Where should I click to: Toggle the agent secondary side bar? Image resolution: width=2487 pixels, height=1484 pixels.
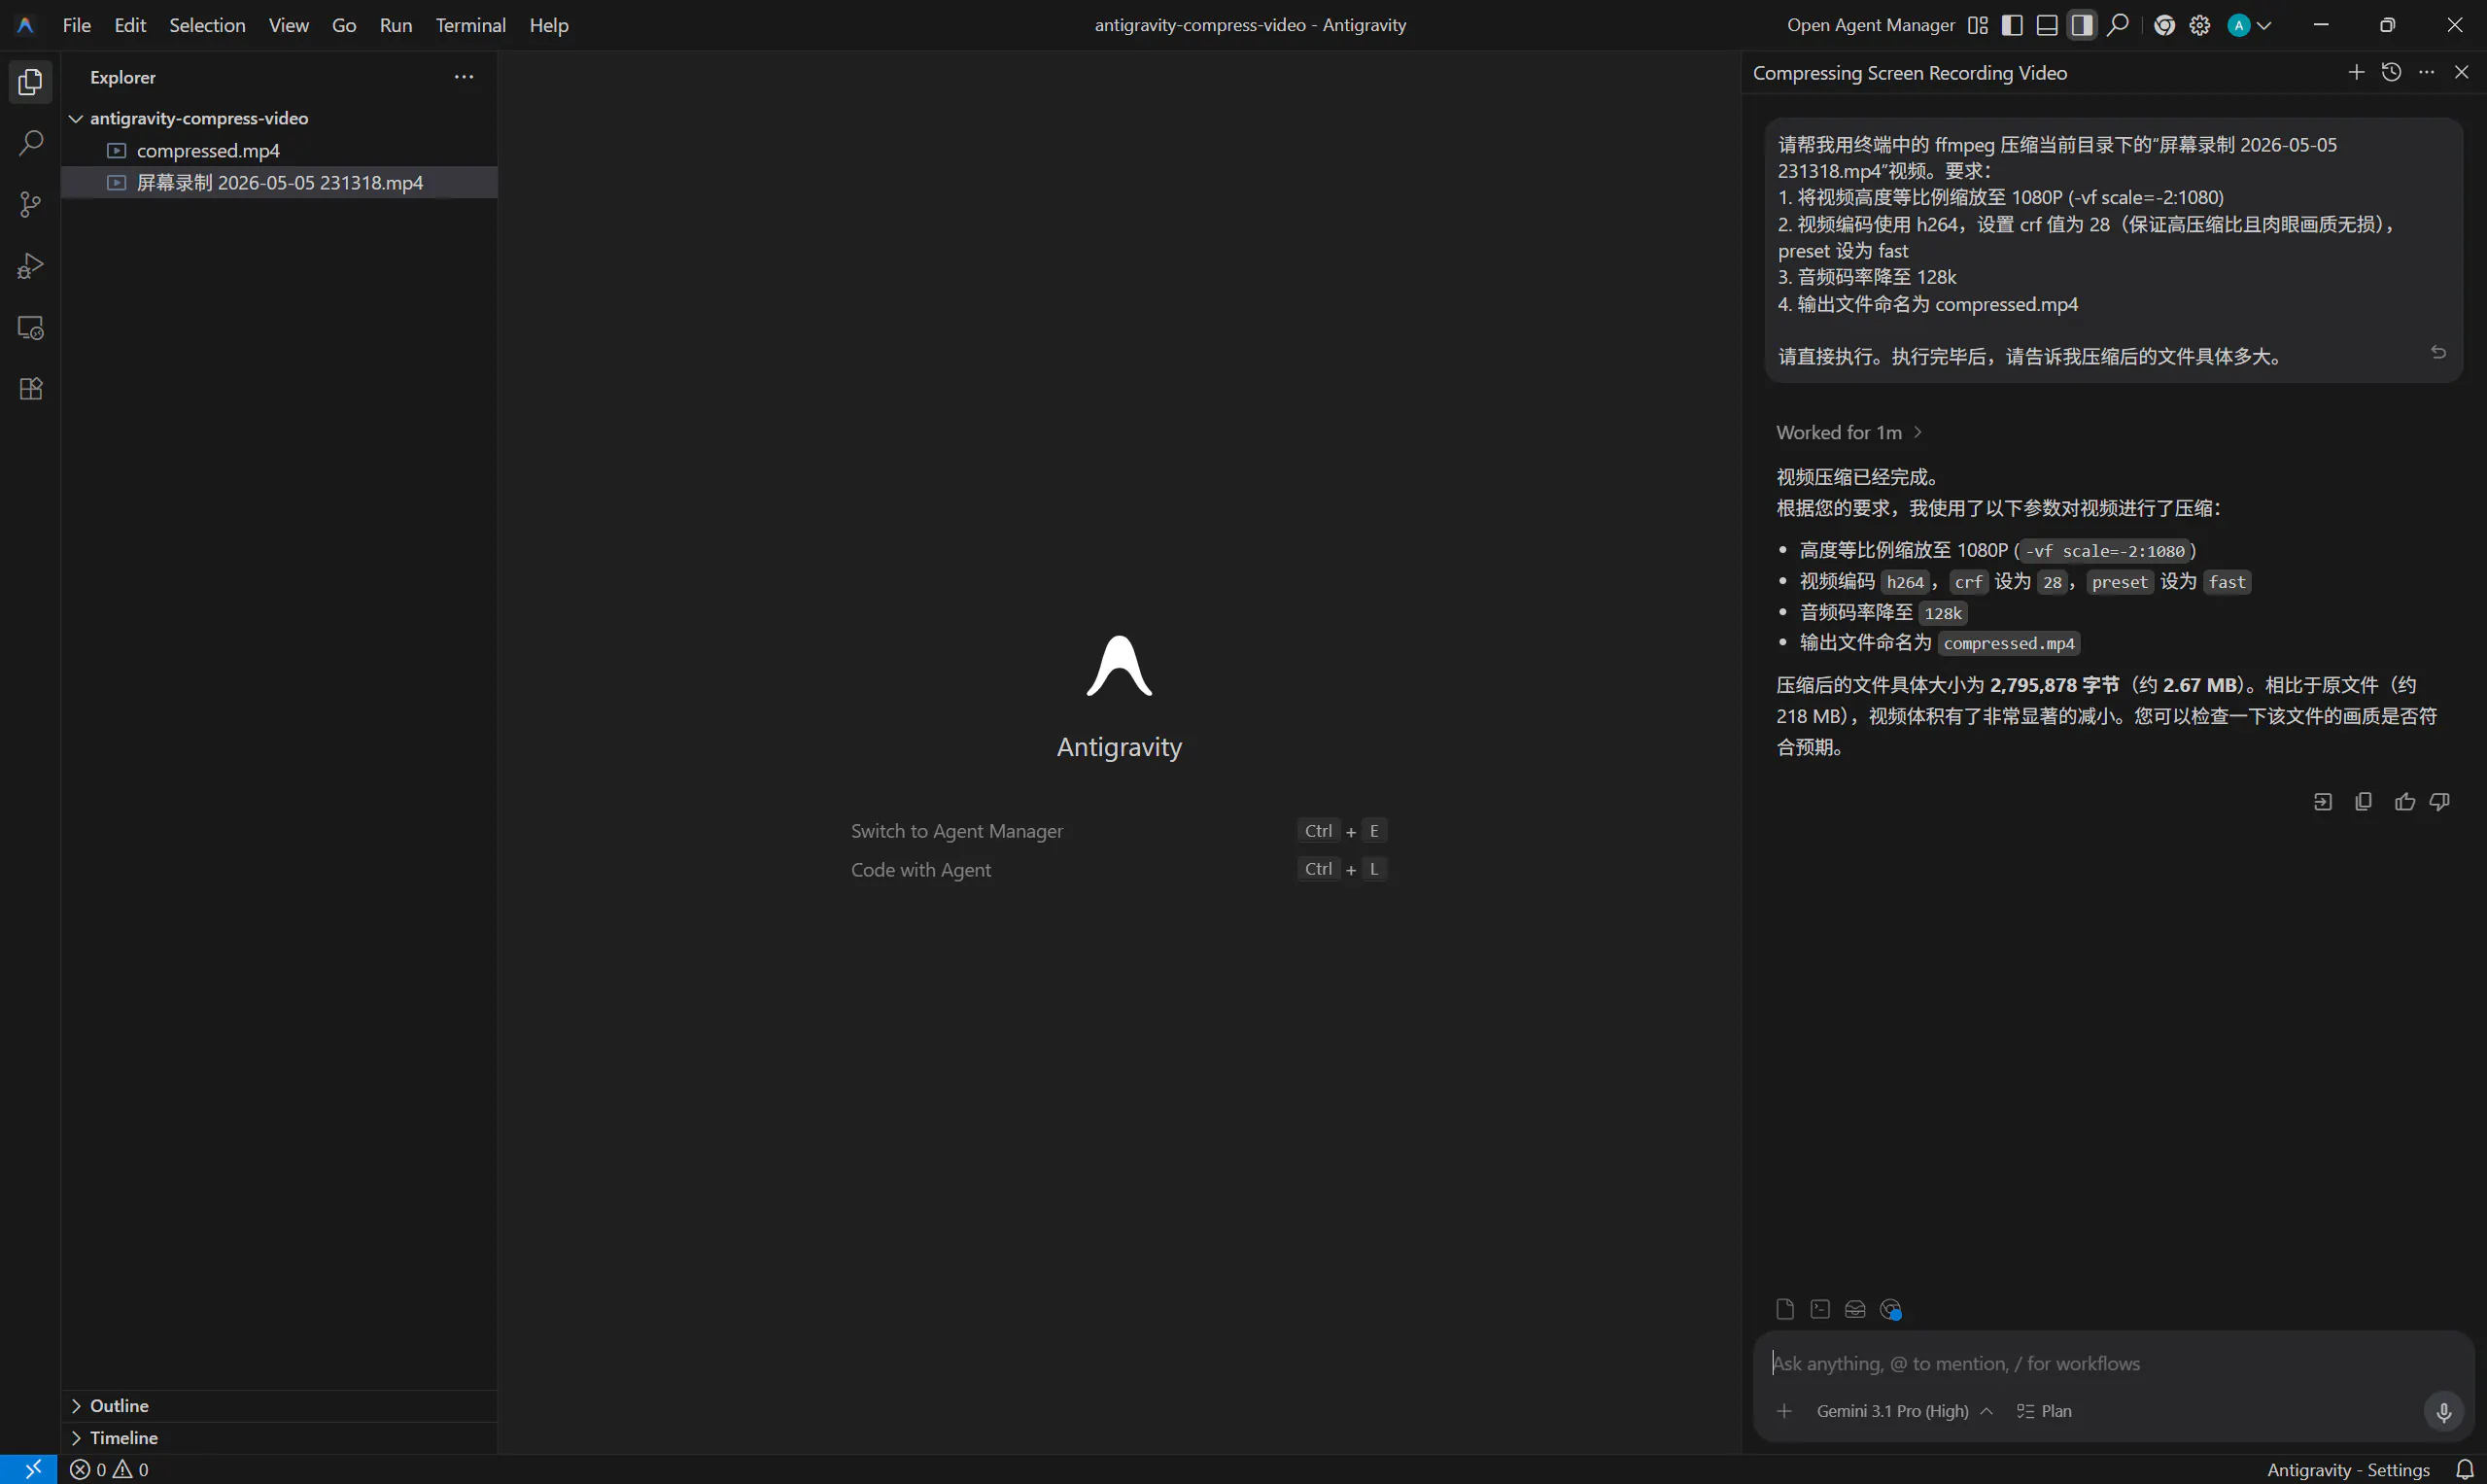(x=2082, y=25)
